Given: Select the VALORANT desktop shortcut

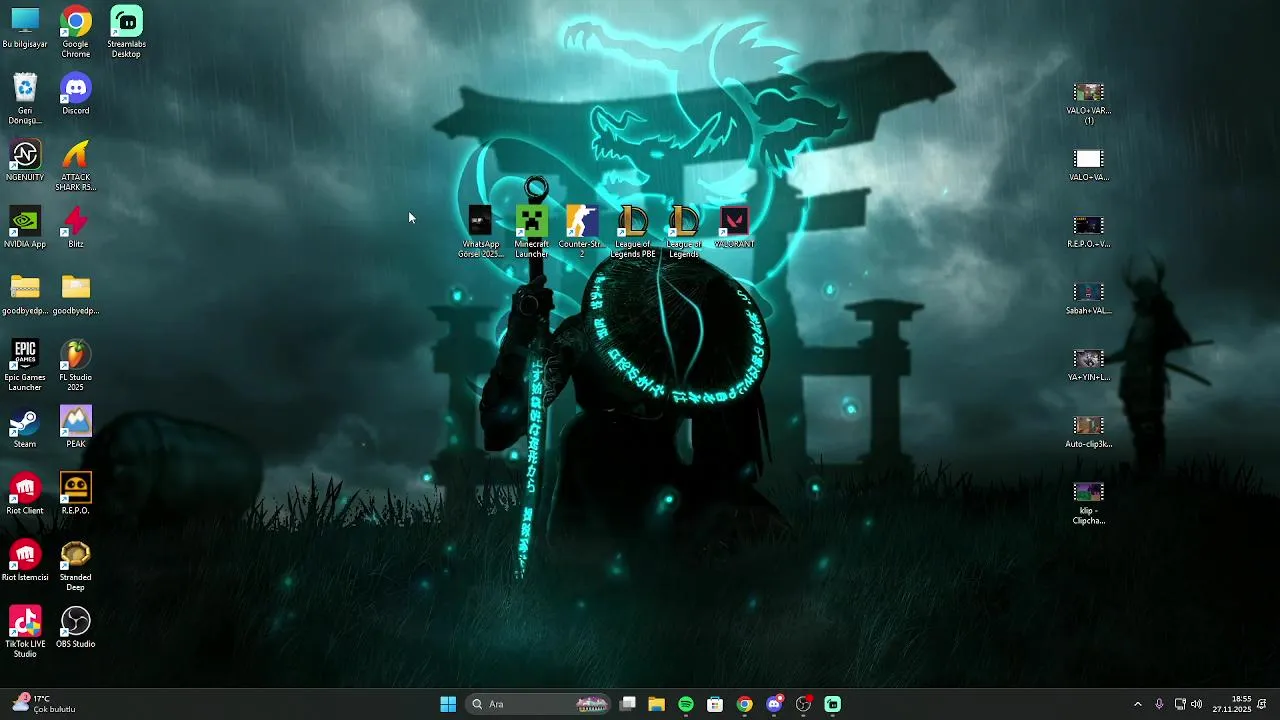Looking at the screenshot, I should tap(735, 227).
